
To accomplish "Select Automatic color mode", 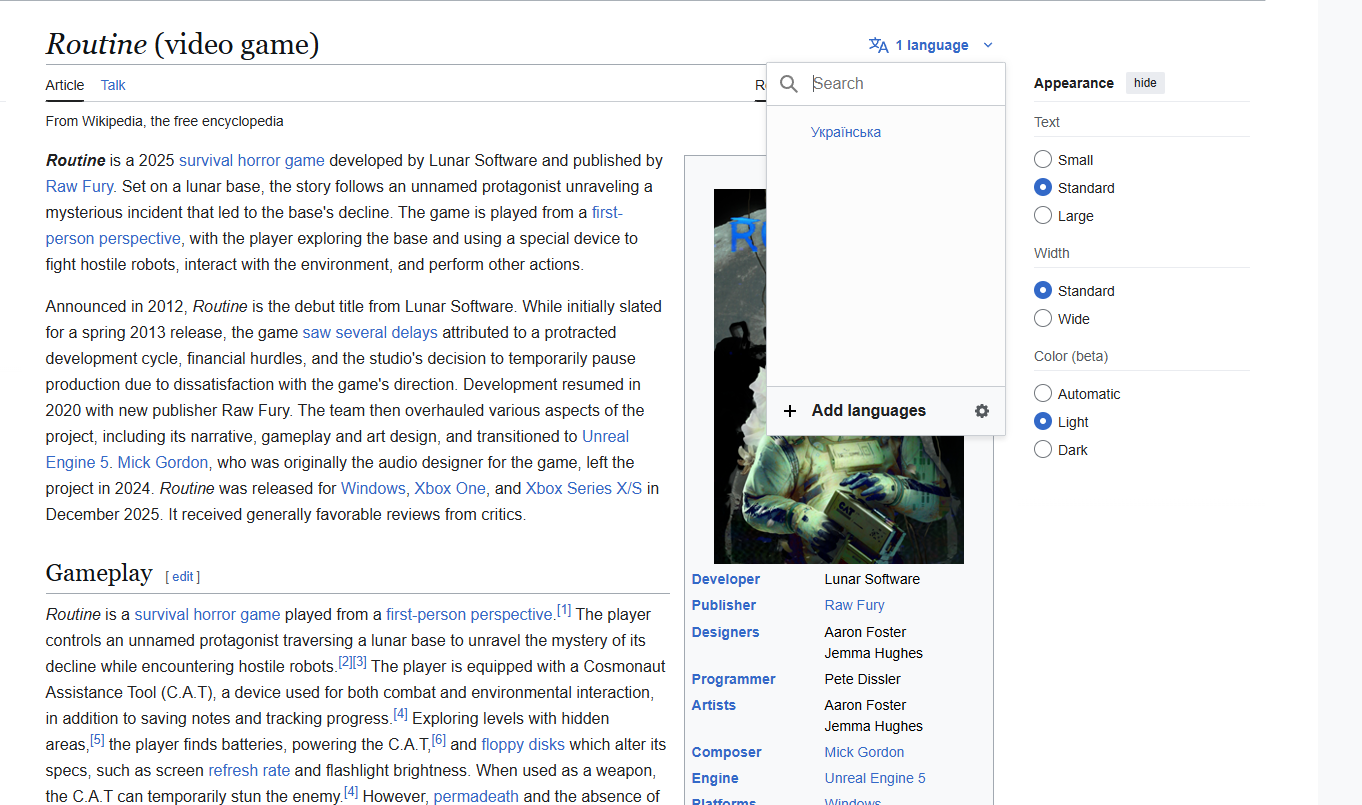I will pyautogui.click(x=1043, y=393).
